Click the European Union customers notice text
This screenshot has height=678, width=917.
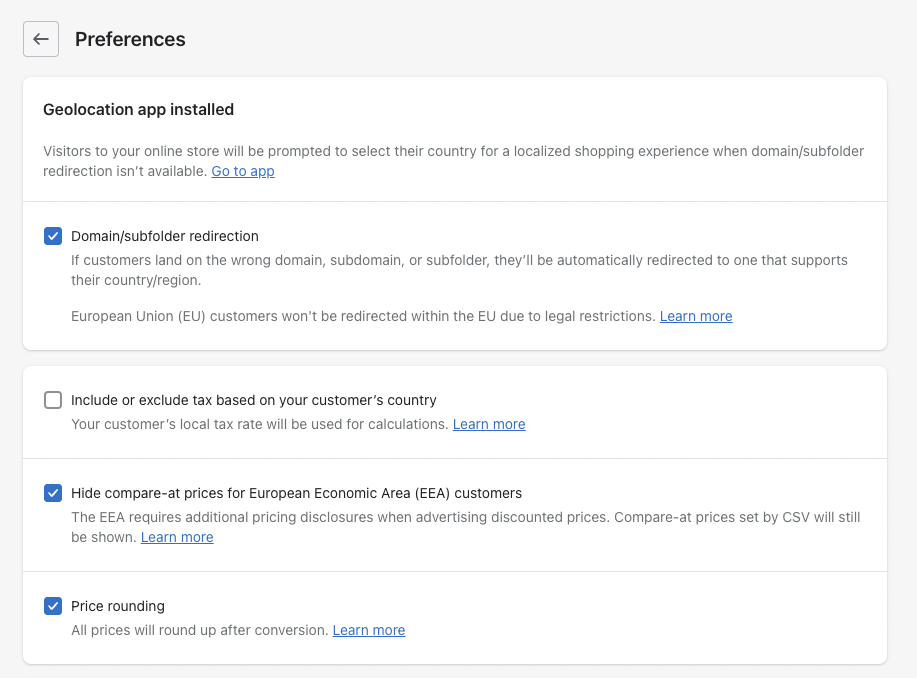pos(363,316)
